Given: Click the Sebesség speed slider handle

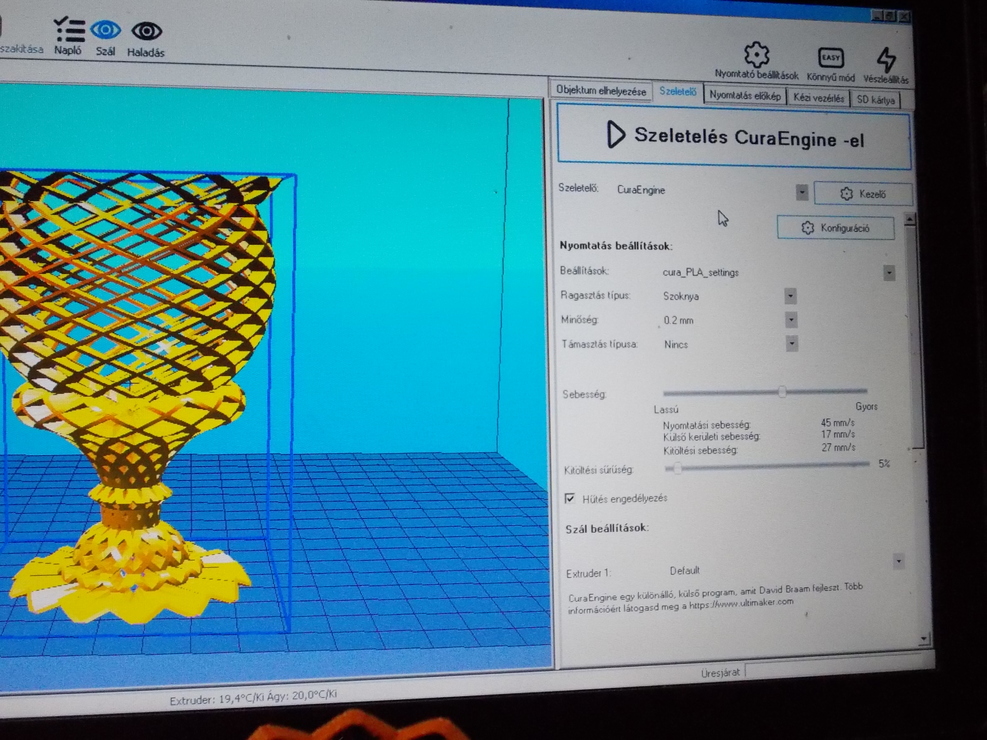Looking at the screenshot, I should click(x=782, y=392).
